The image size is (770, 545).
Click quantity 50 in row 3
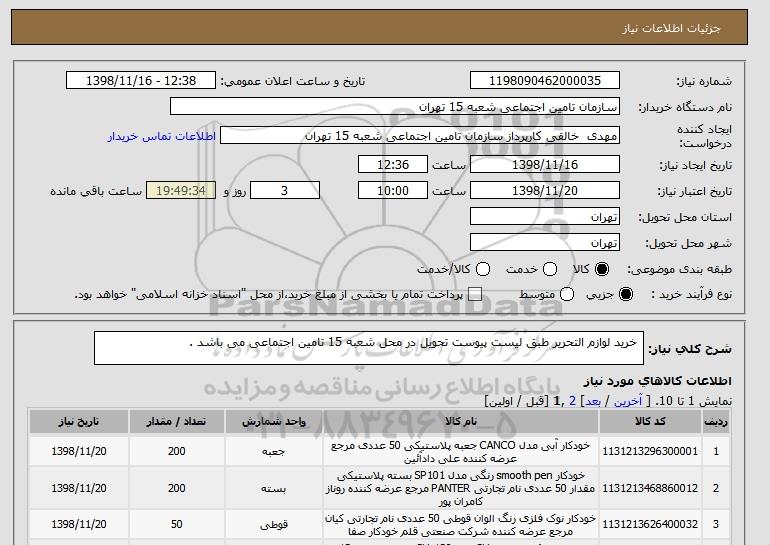pos(176,524)
